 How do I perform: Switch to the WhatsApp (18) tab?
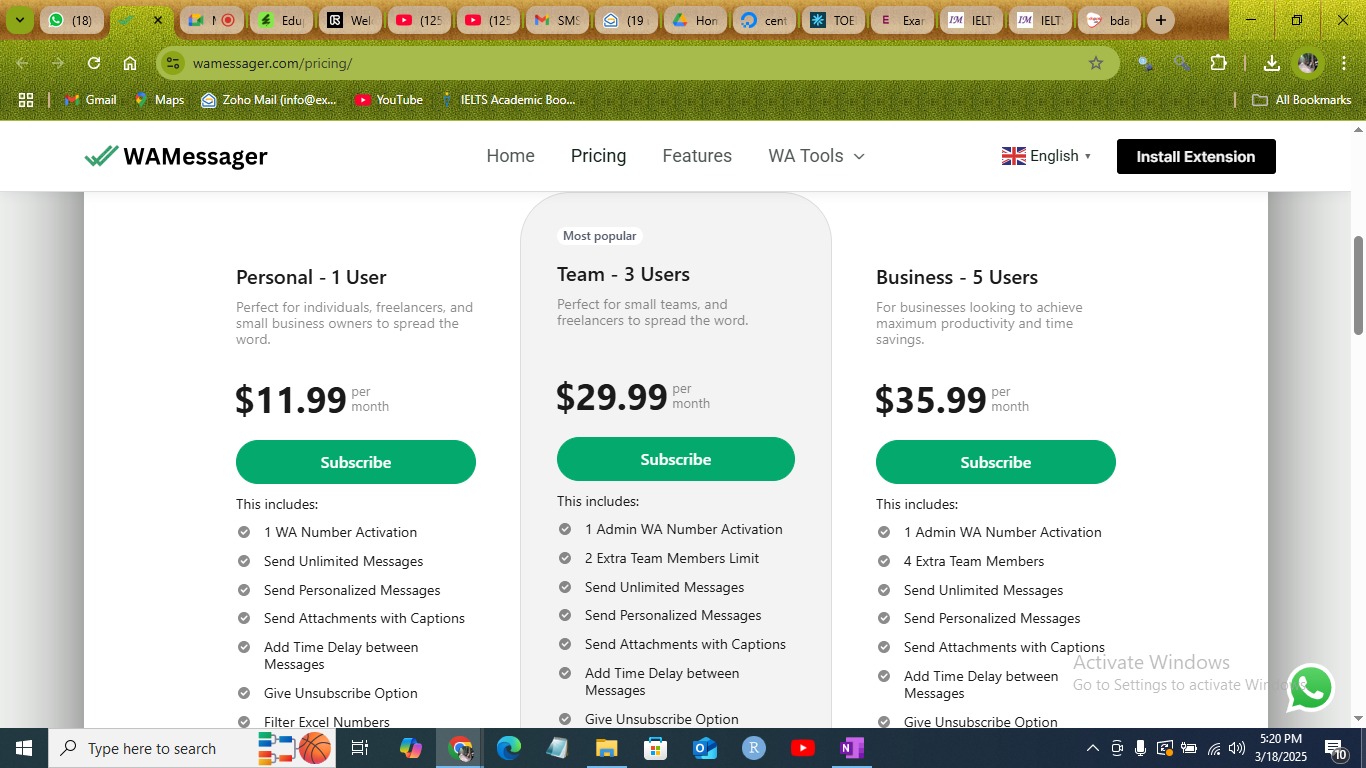click(x=71, y=20)
